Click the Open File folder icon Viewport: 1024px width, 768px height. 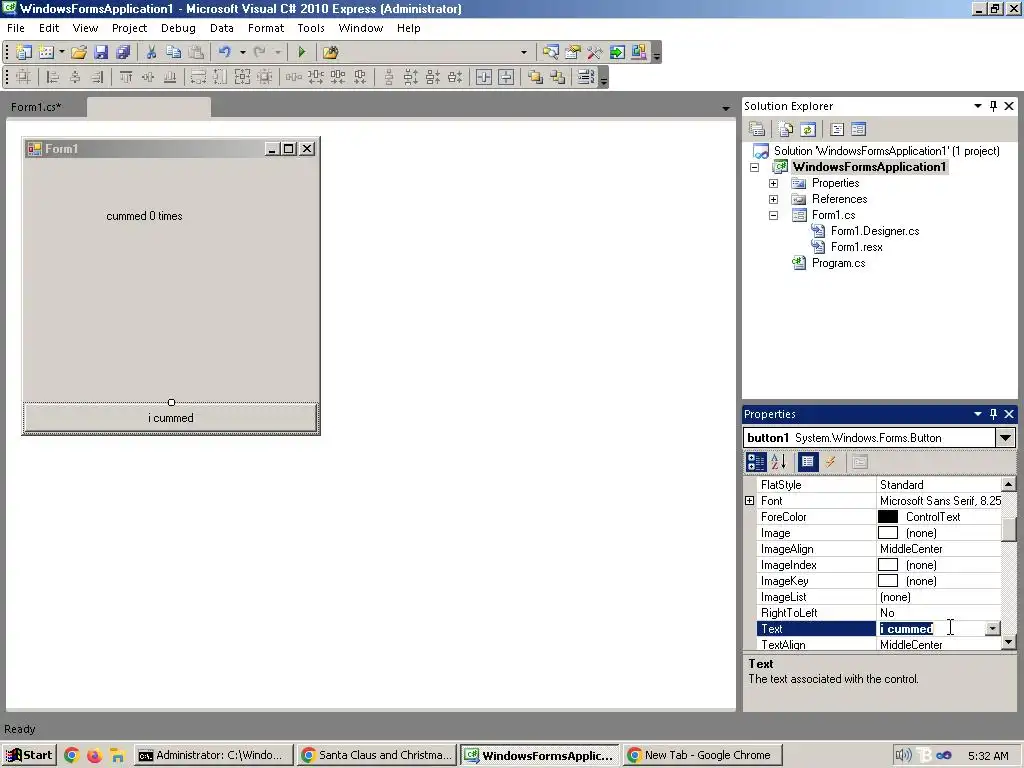tap(79, 52)
